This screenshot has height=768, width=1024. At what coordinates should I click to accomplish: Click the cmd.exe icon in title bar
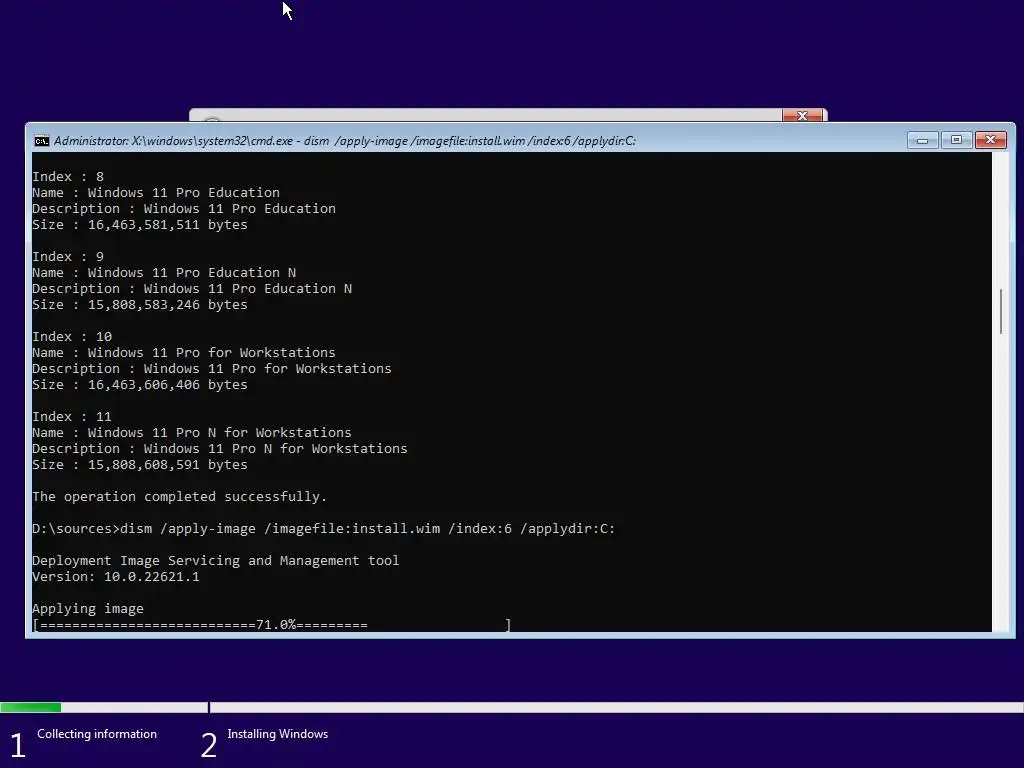point(42,141)
